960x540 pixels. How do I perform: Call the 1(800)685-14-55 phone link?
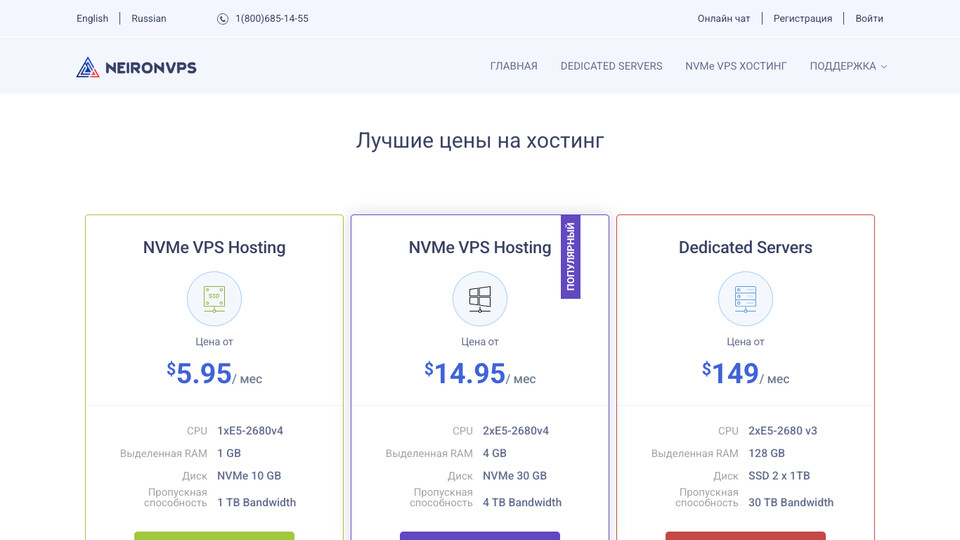click(271, 19)
